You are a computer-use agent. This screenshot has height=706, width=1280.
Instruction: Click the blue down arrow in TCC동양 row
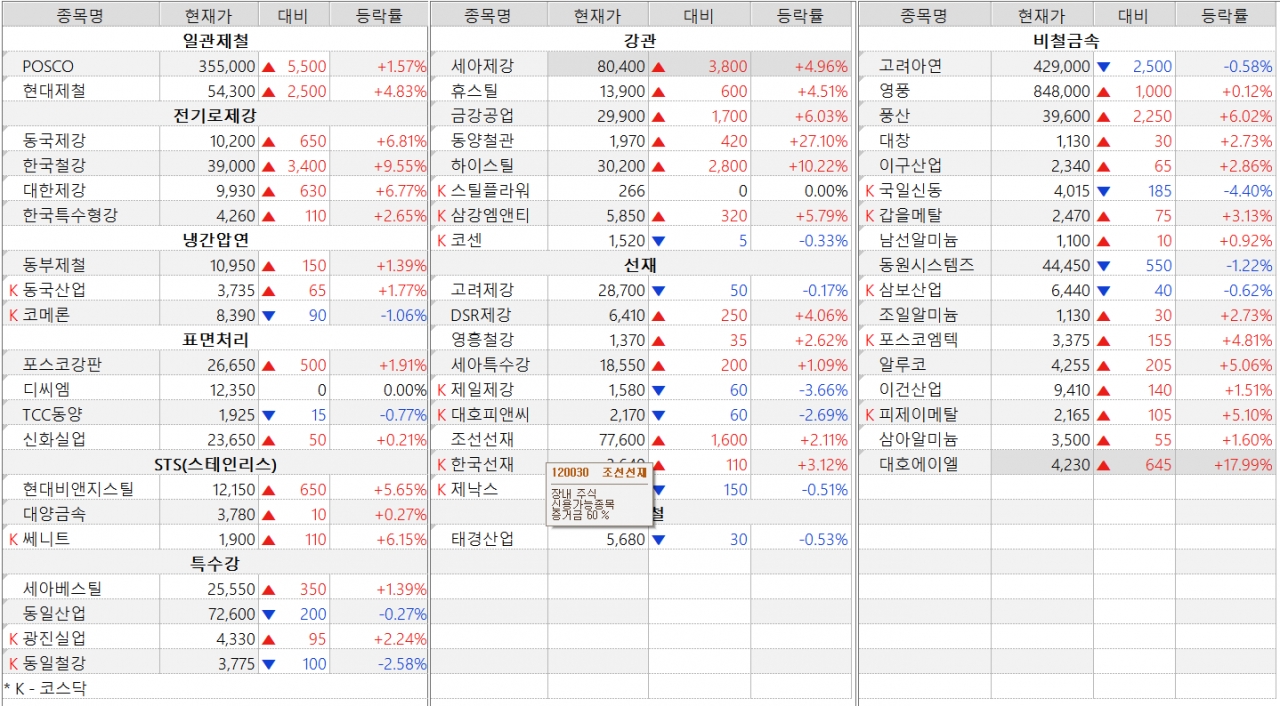pyautogui.click(x=268, y=415)
